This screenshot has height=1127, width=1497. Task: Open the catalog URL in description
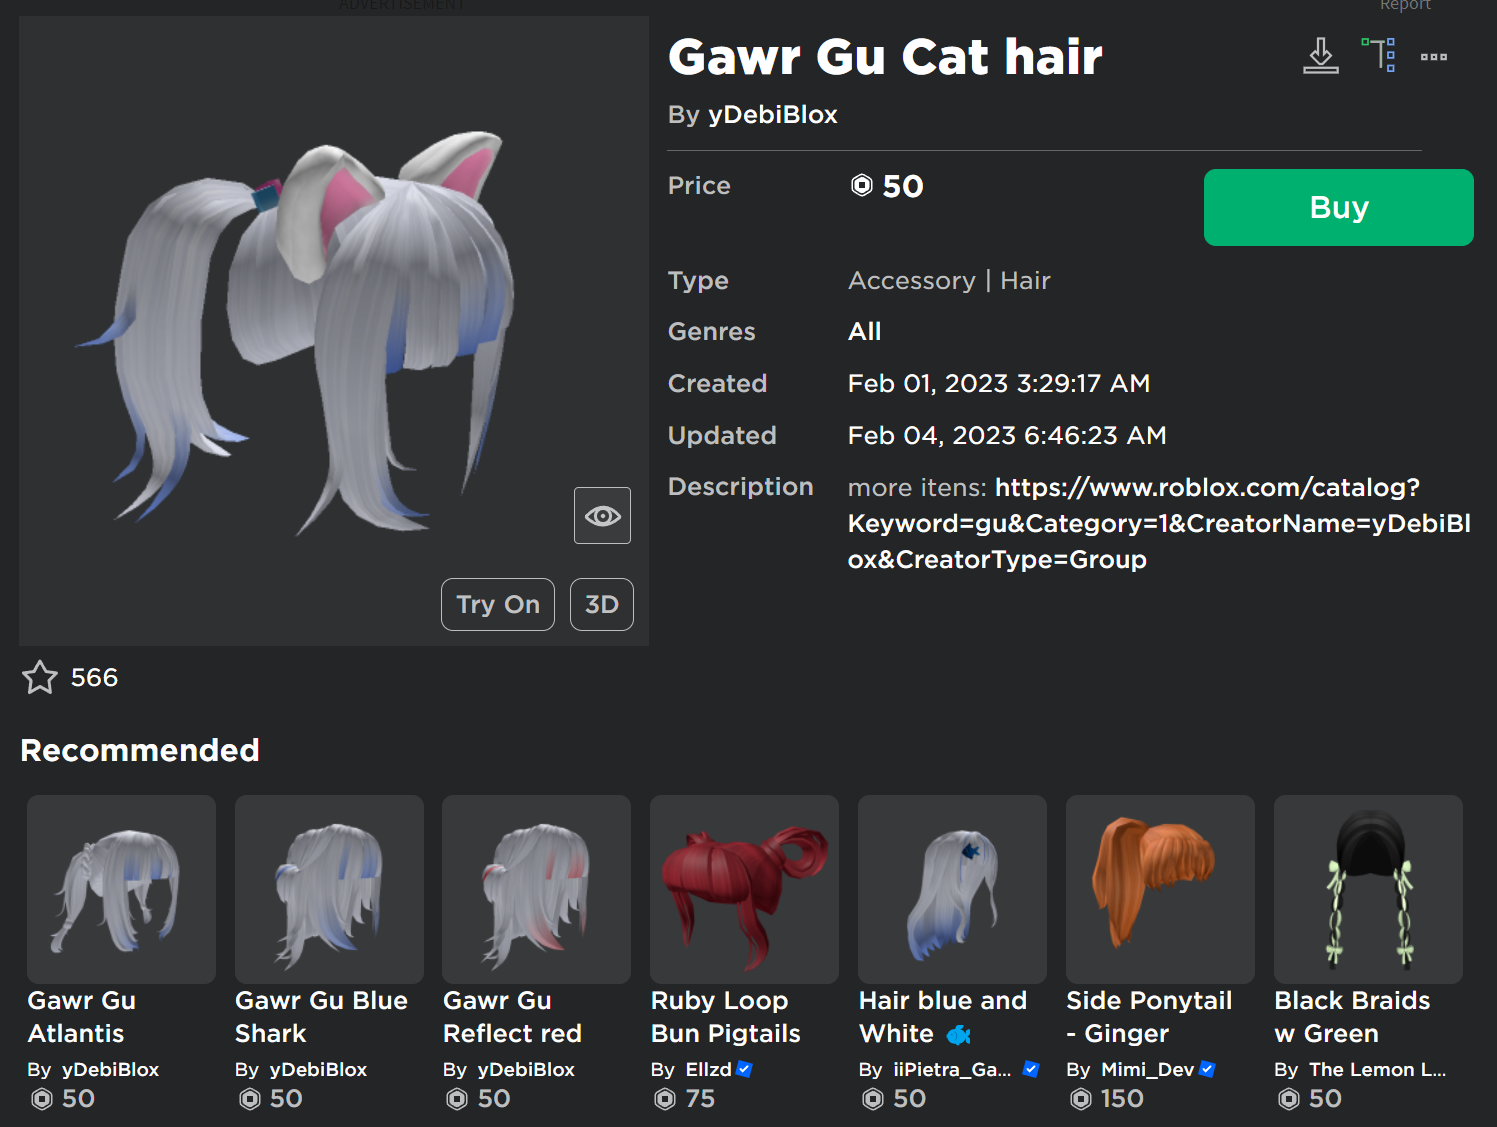coord(1158,523)
